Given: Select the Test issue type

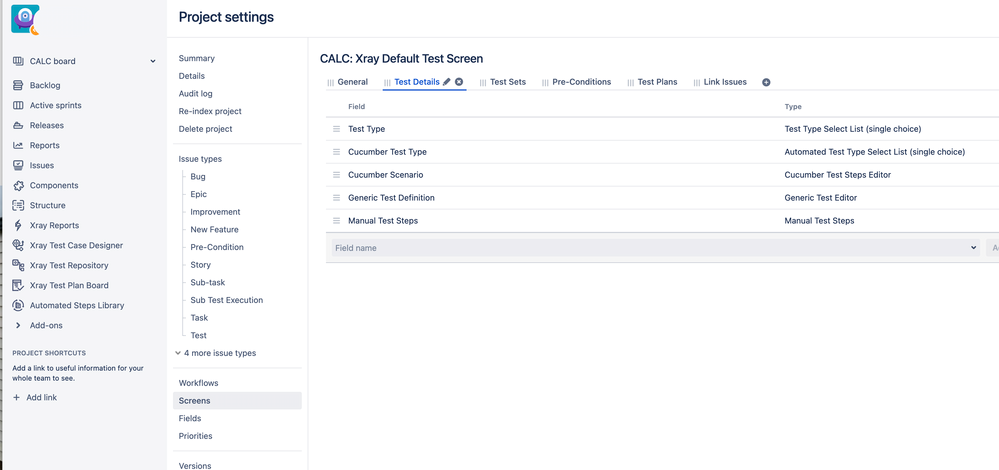Looking at the screenshot, I should pos(198,335).
